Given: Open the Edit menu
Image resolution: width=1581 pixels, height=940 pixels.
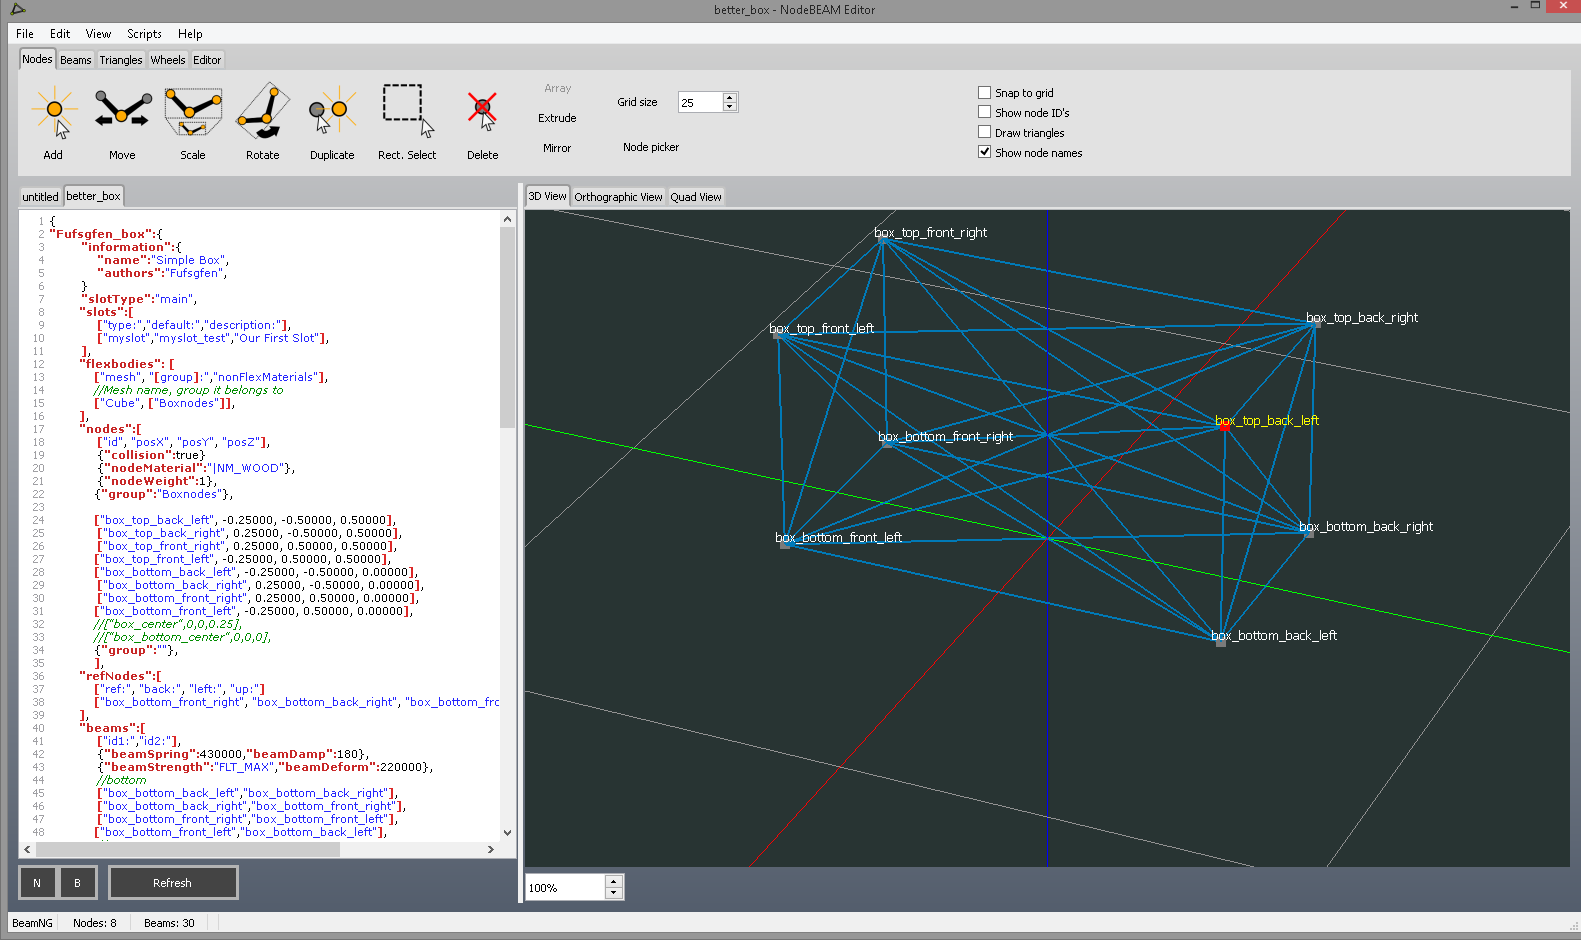Looking at the screenshot, I should point(60,34).
